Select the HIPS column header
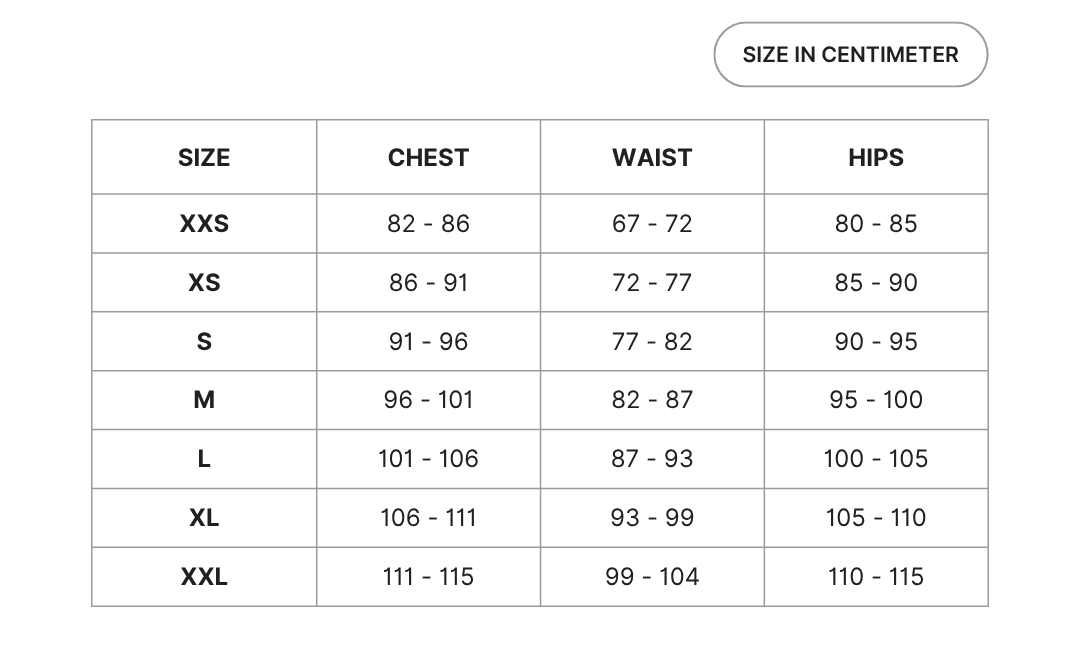The width and height of the screenshot is (1080, 665). point(876,158)
